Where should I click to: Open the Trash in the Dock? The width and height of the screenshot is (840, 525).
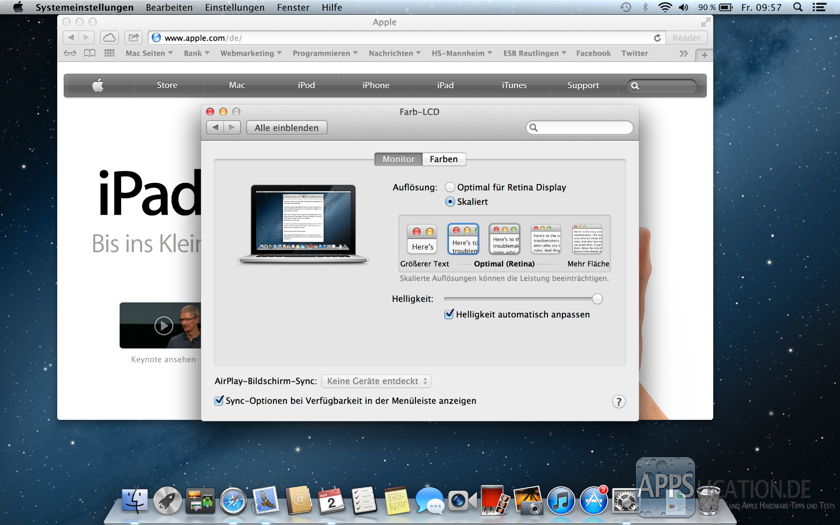pyautogui.click(x=709, y=500)
